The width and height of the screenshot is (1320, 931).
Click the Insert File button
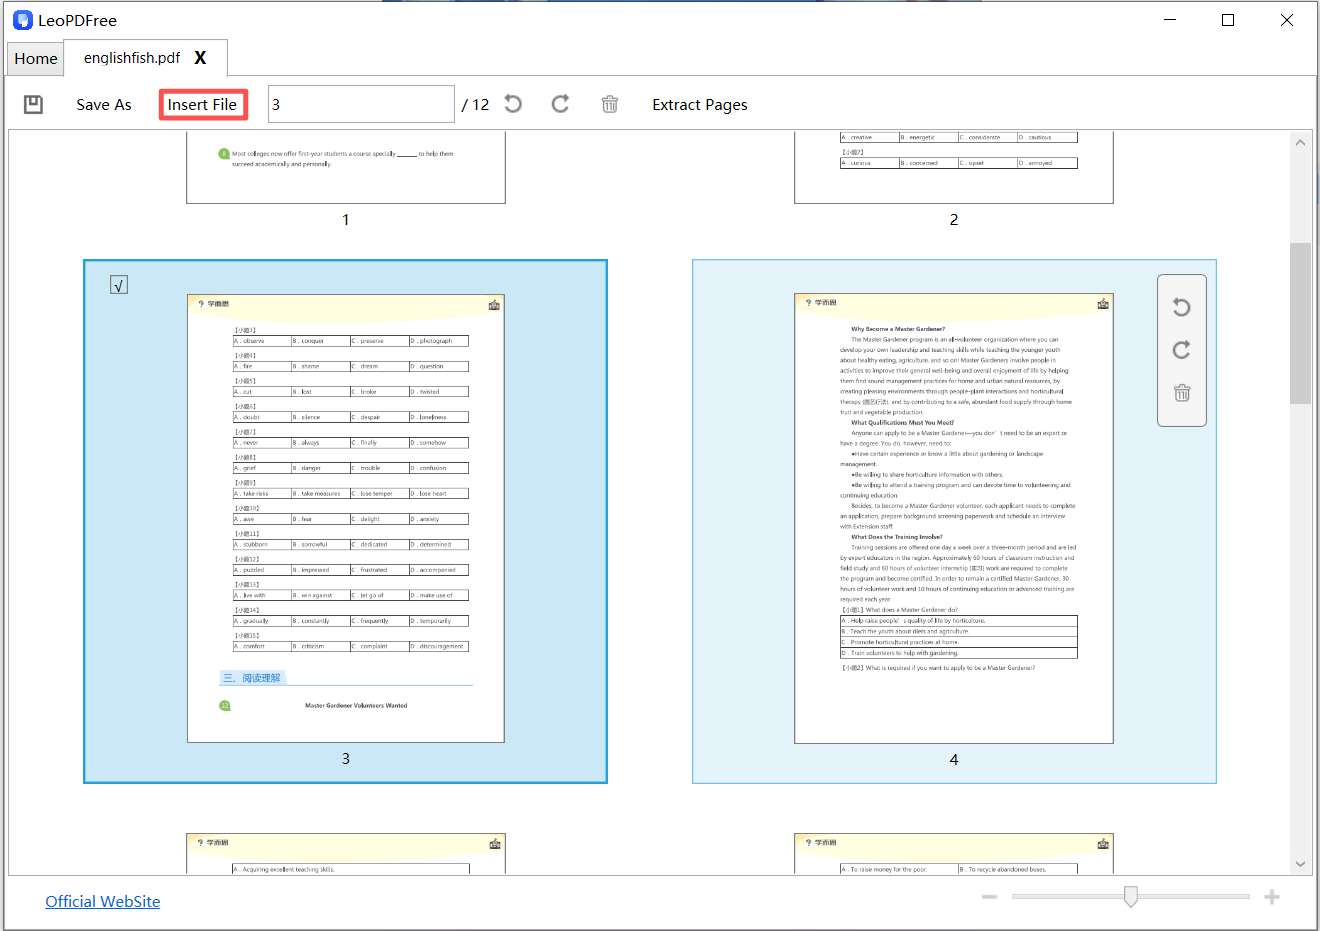coord(203,103)
